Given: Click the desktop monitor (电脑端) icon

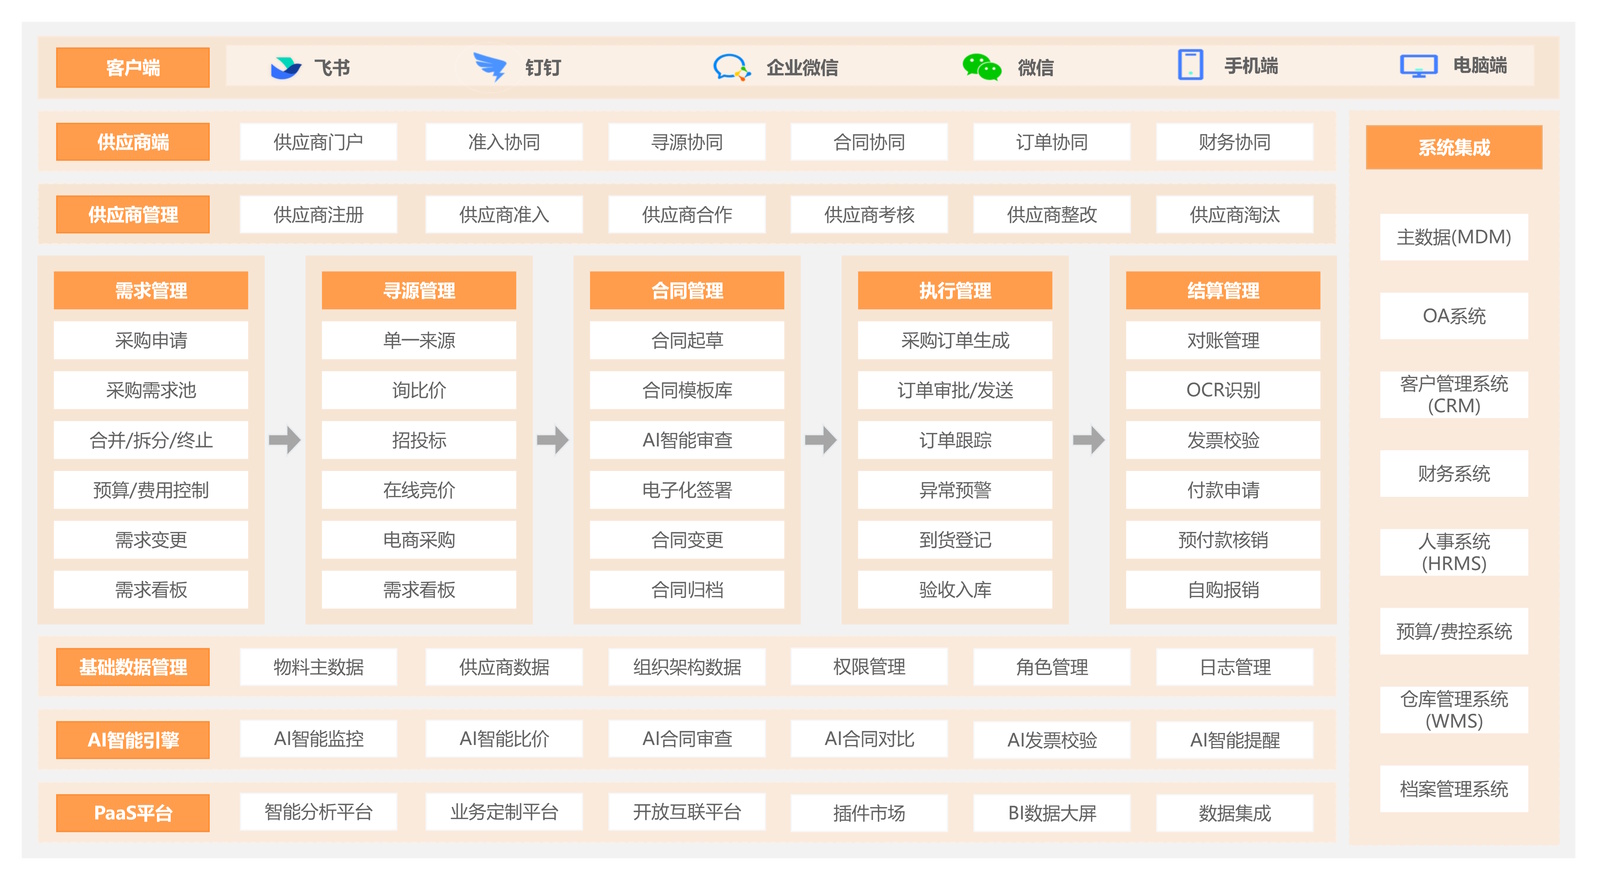Looking at the screenshot, I should 1418,66.
